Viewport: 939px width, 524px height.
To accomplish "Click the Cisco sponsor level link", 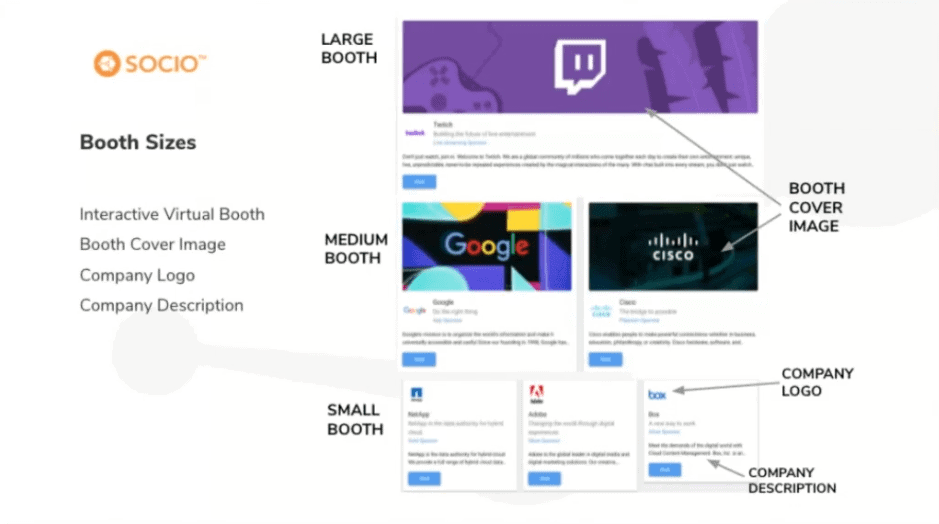I will [x=639, y=320].
